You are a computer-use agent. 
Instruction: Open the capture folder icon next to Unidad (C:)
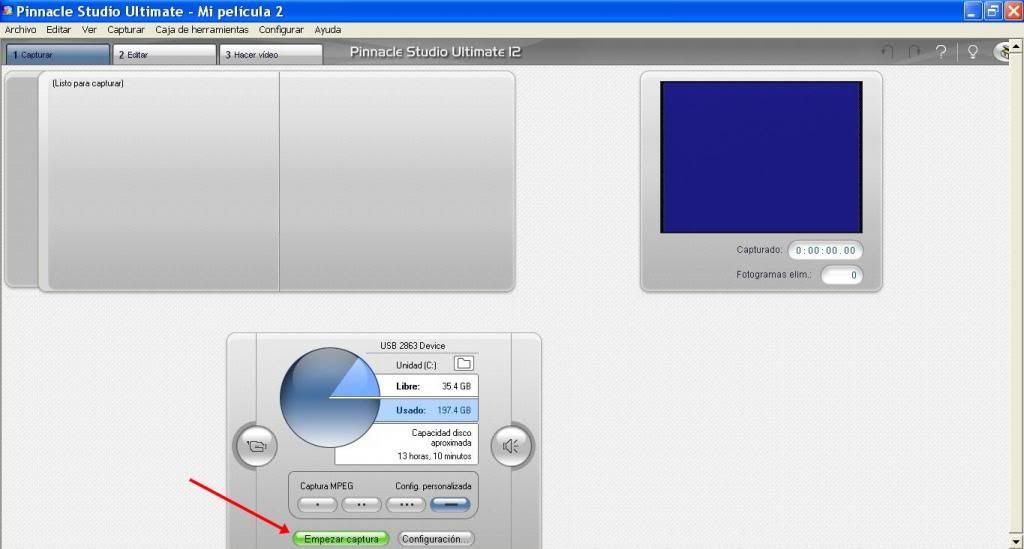[464, 364]
